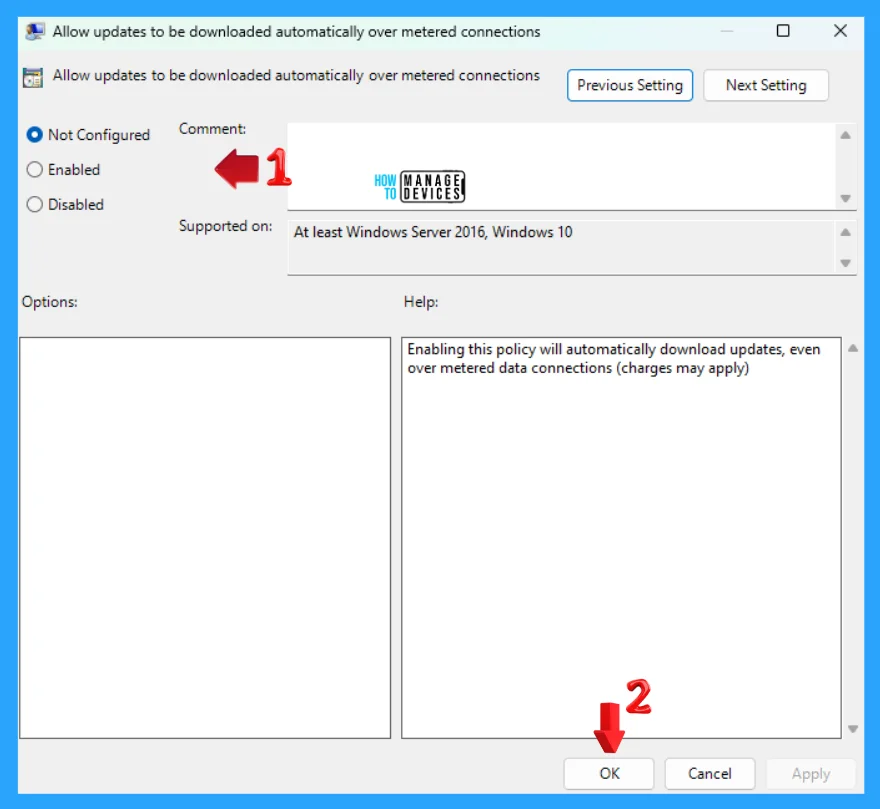Maximize the policy dialog window

tap(783, 31)
